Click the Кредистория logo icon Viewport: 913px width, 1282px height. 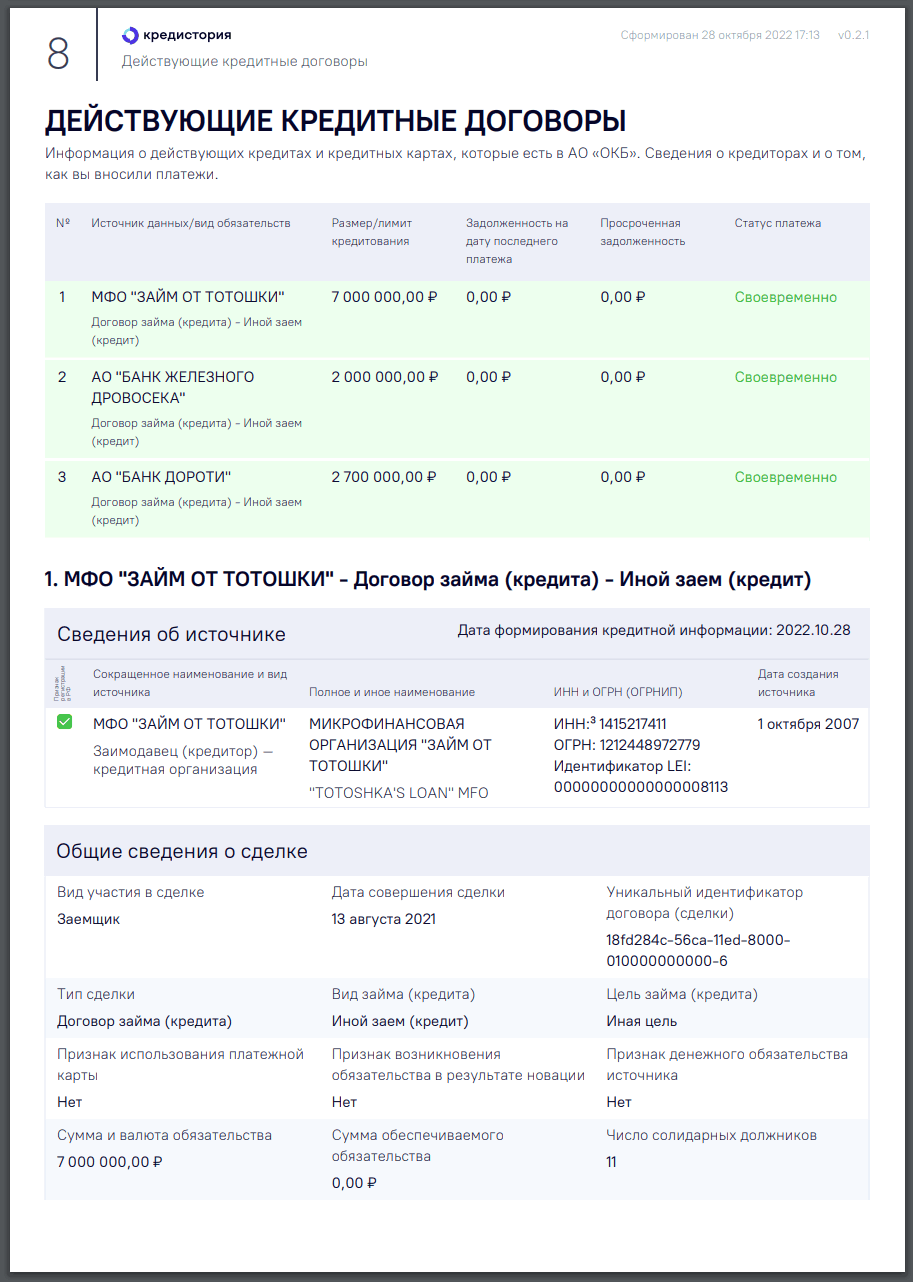(x=130, y=35)
